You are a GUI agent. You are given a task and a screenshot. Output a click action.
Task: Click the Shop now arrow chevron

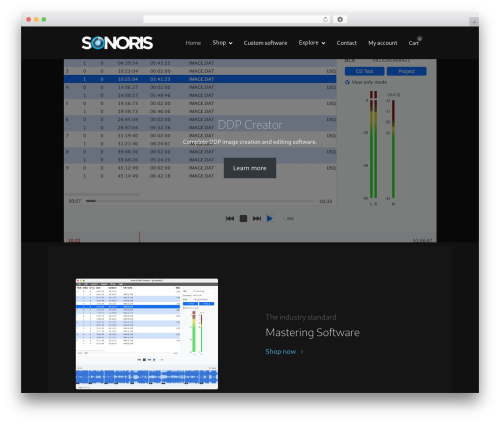pyautogui.click(x=302, y=352)
